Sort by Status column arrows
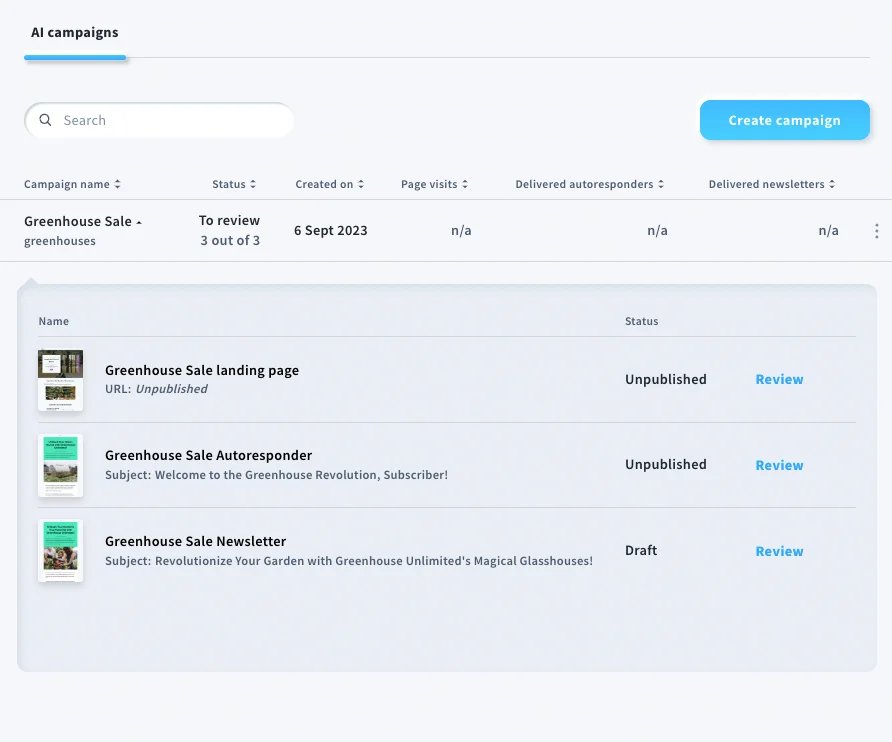This screenshot has width=892, height=742. (253, 184)
